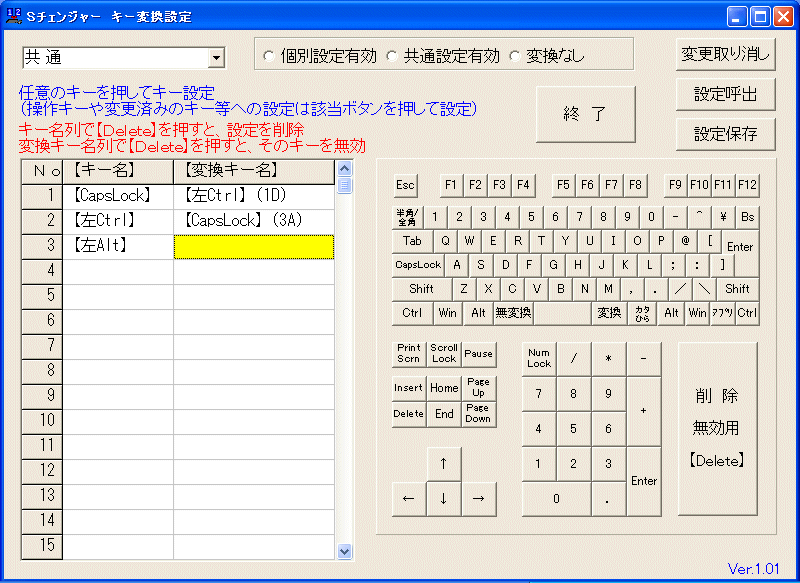
Task: Click the left arrow key on the virtual keyboard
Action: (409, 498)
